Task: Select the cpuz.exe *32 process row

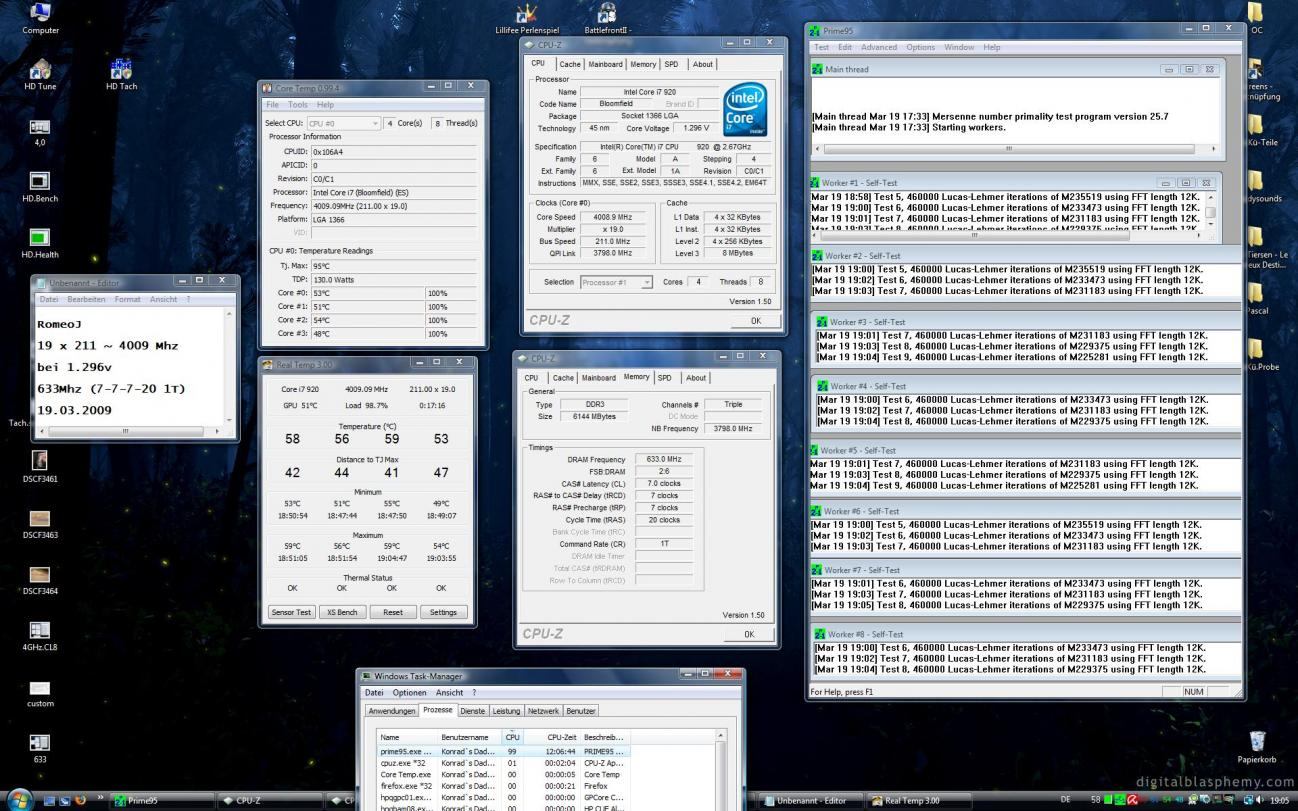Action: [x=503, y=763]
